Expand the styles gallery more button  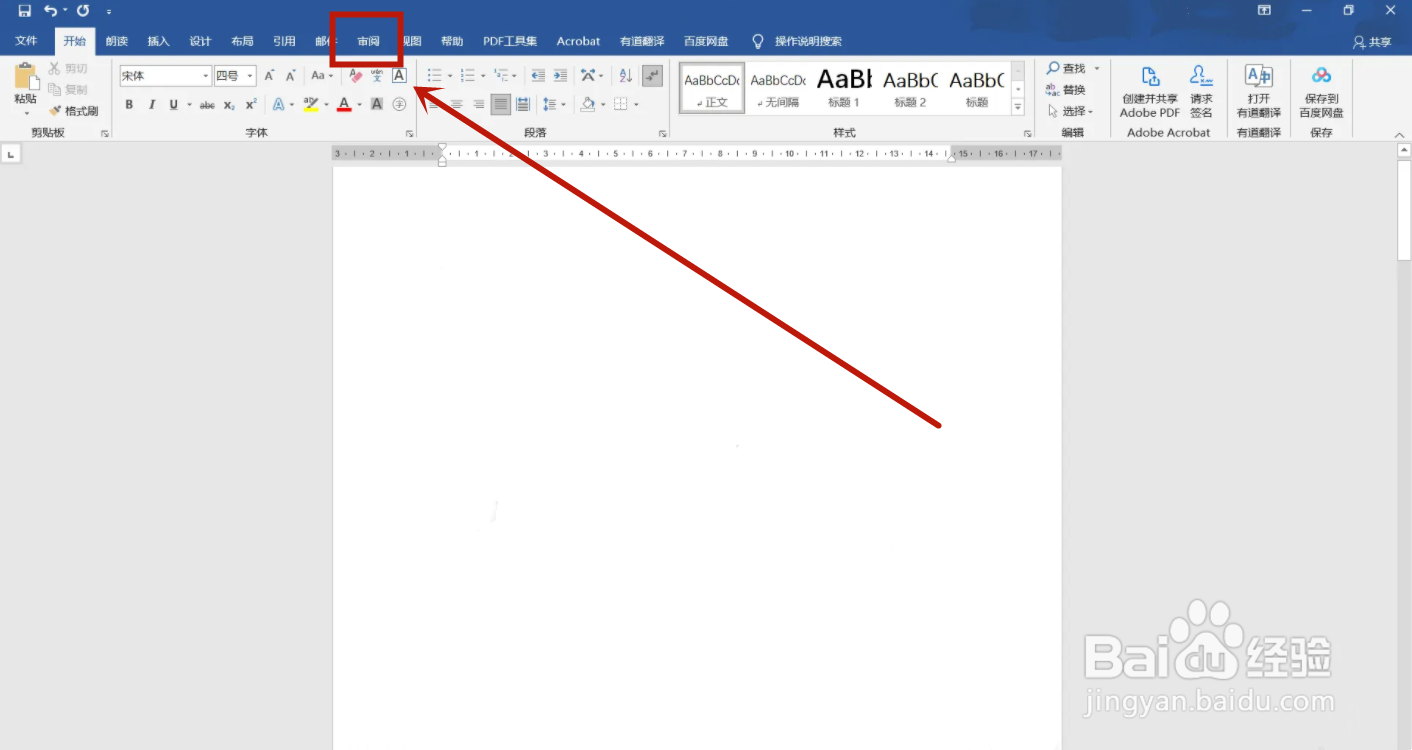[x=1018, y=106]
